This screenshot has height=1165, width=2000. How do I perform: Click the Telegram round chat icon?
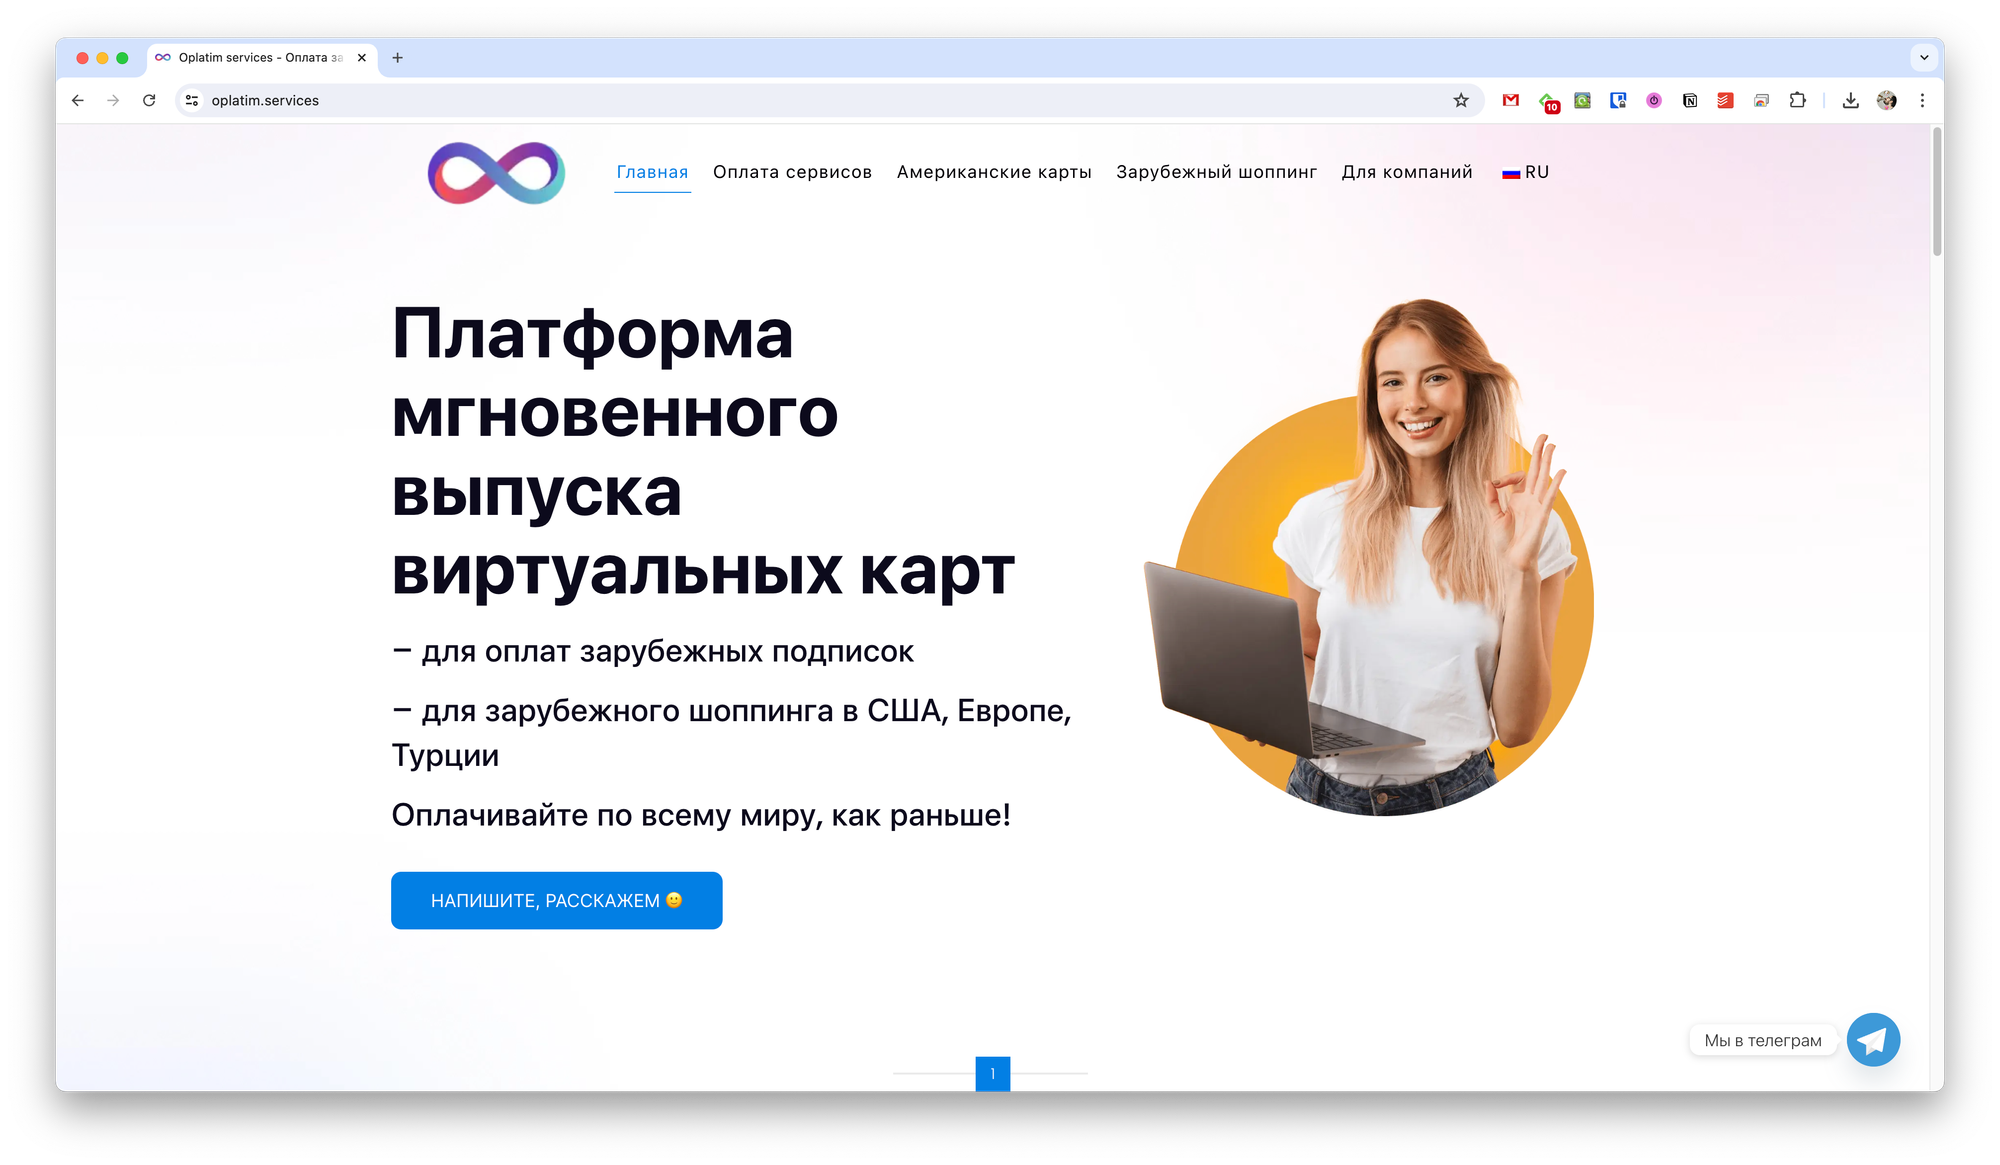click(x=1873, y=1040)
